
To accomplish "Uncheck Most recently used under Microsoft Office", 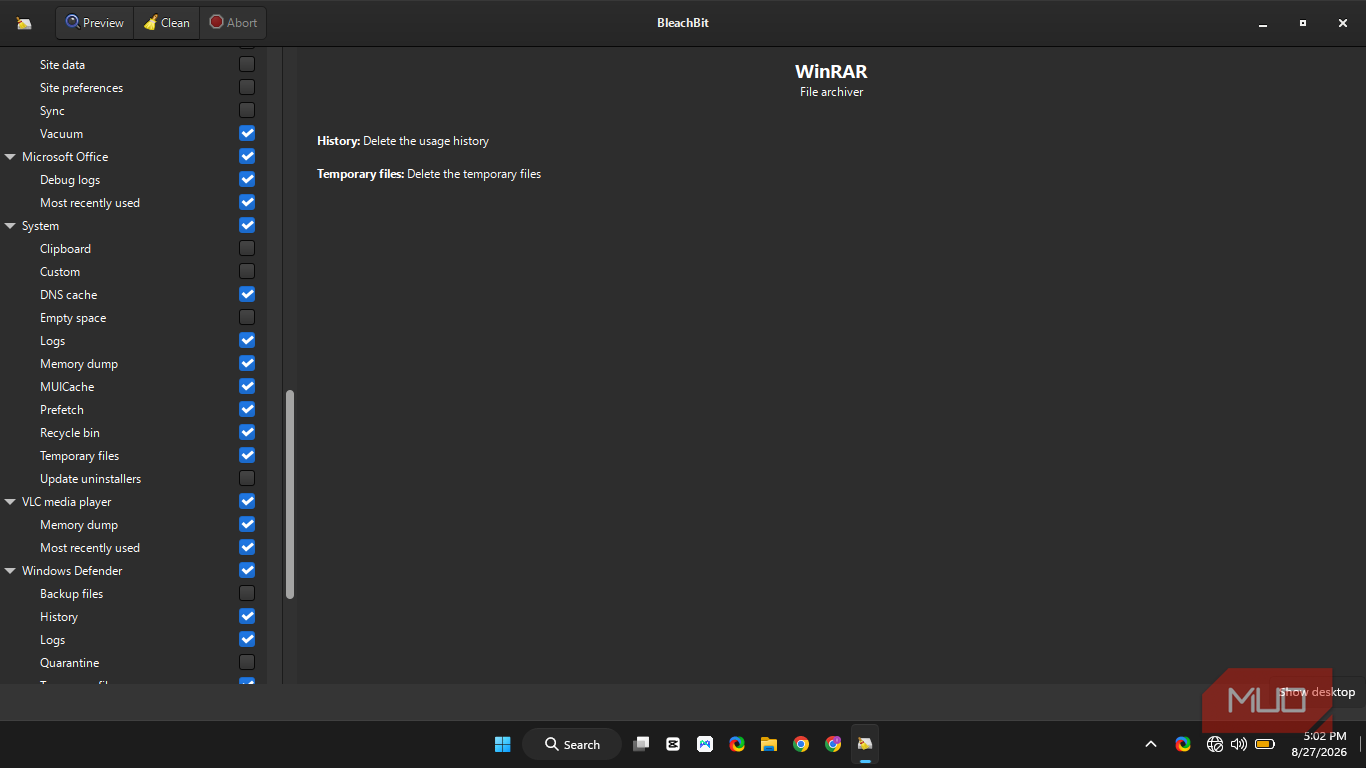I will click(247, 202).
